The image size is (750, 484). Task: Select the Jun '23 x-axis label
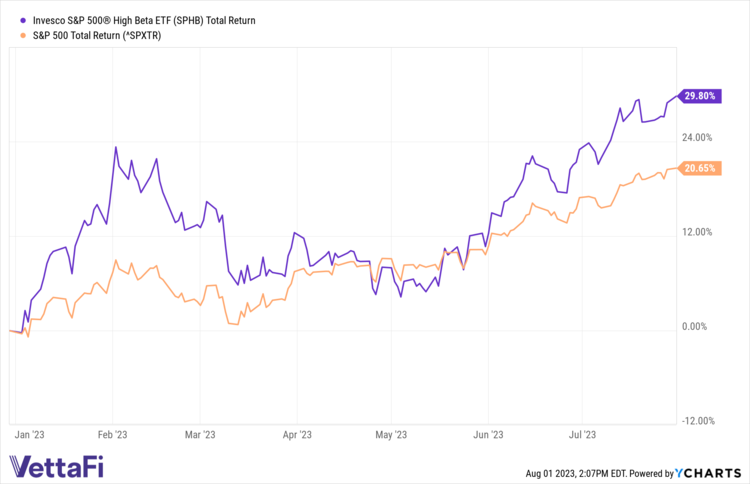tap(486, 435)
